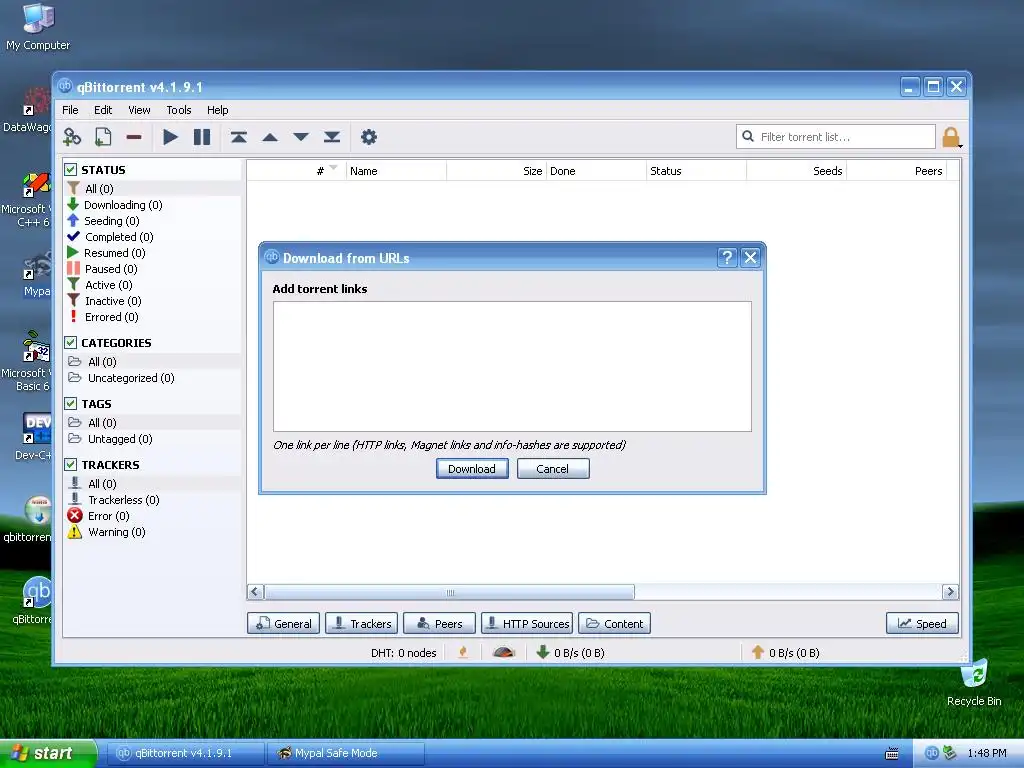Switch to the General tab
1024x768 pixels.
(x=284, y=624)
